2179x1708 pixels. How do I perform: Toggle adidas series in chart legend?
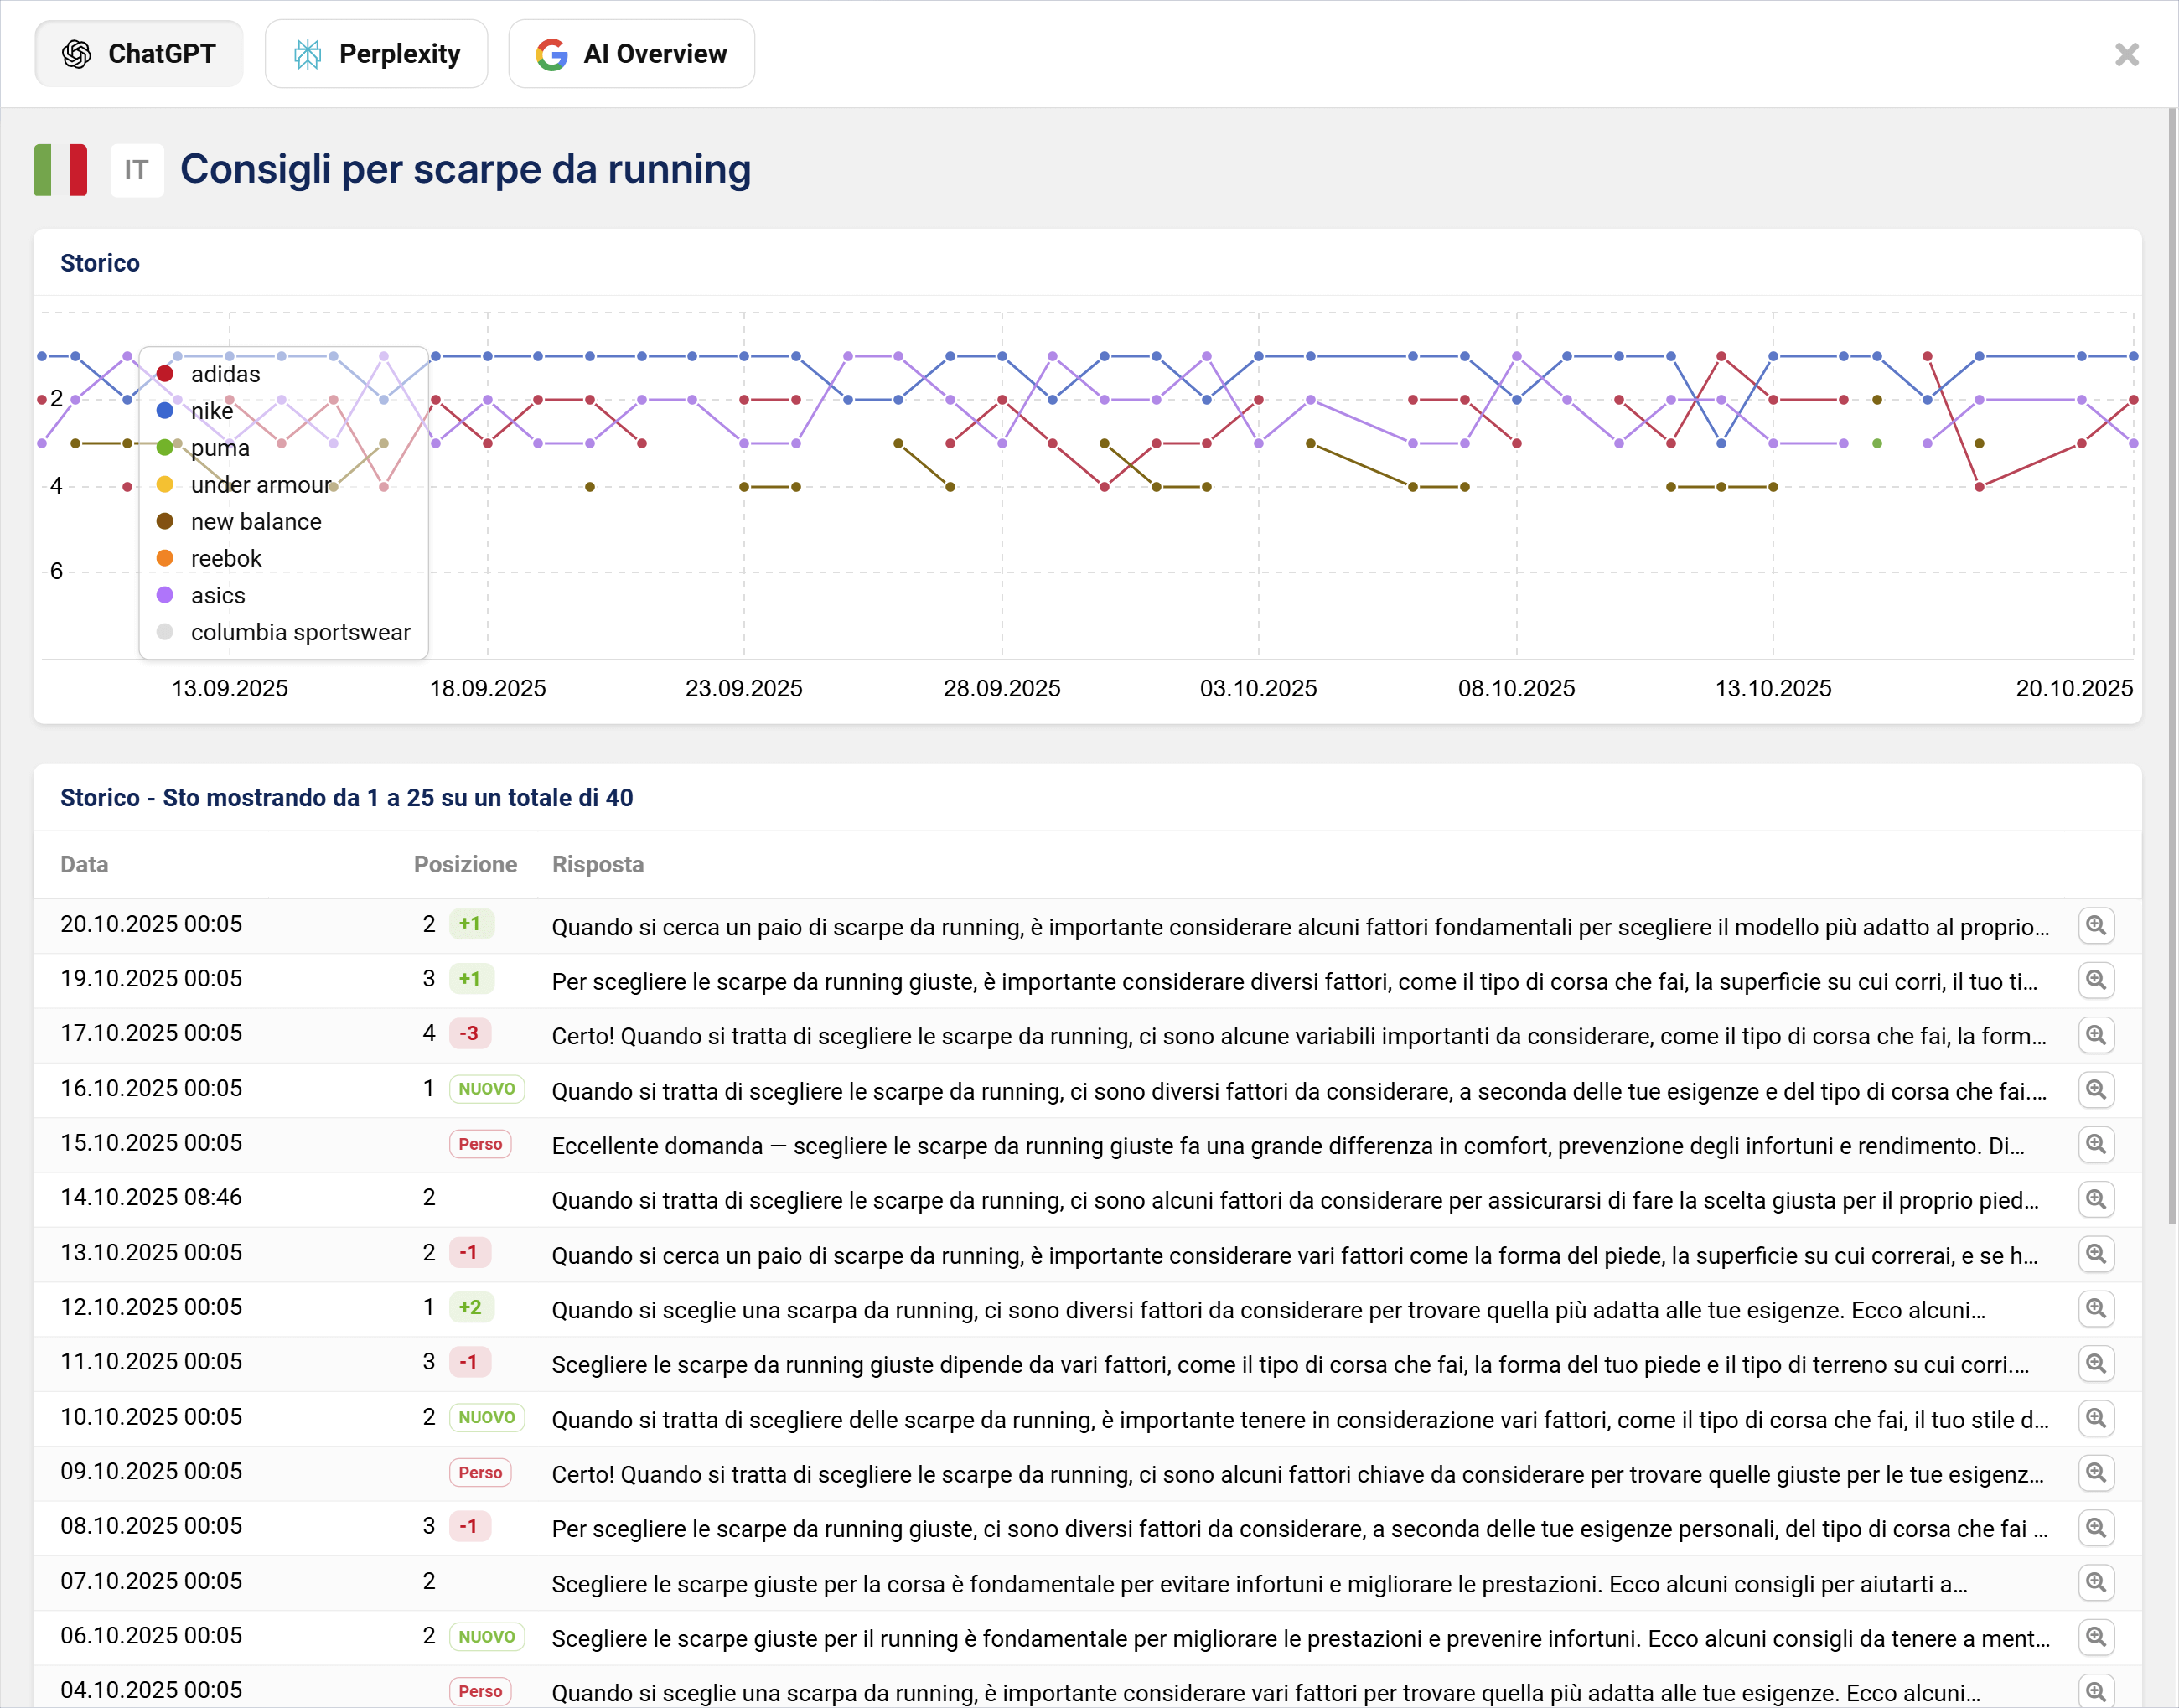225,374
